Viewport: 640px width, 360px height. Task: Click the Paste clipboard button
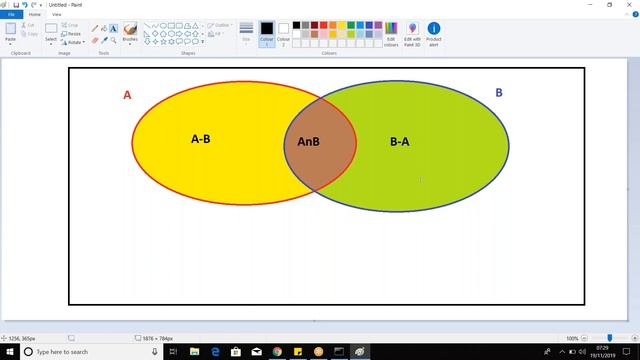10,31
